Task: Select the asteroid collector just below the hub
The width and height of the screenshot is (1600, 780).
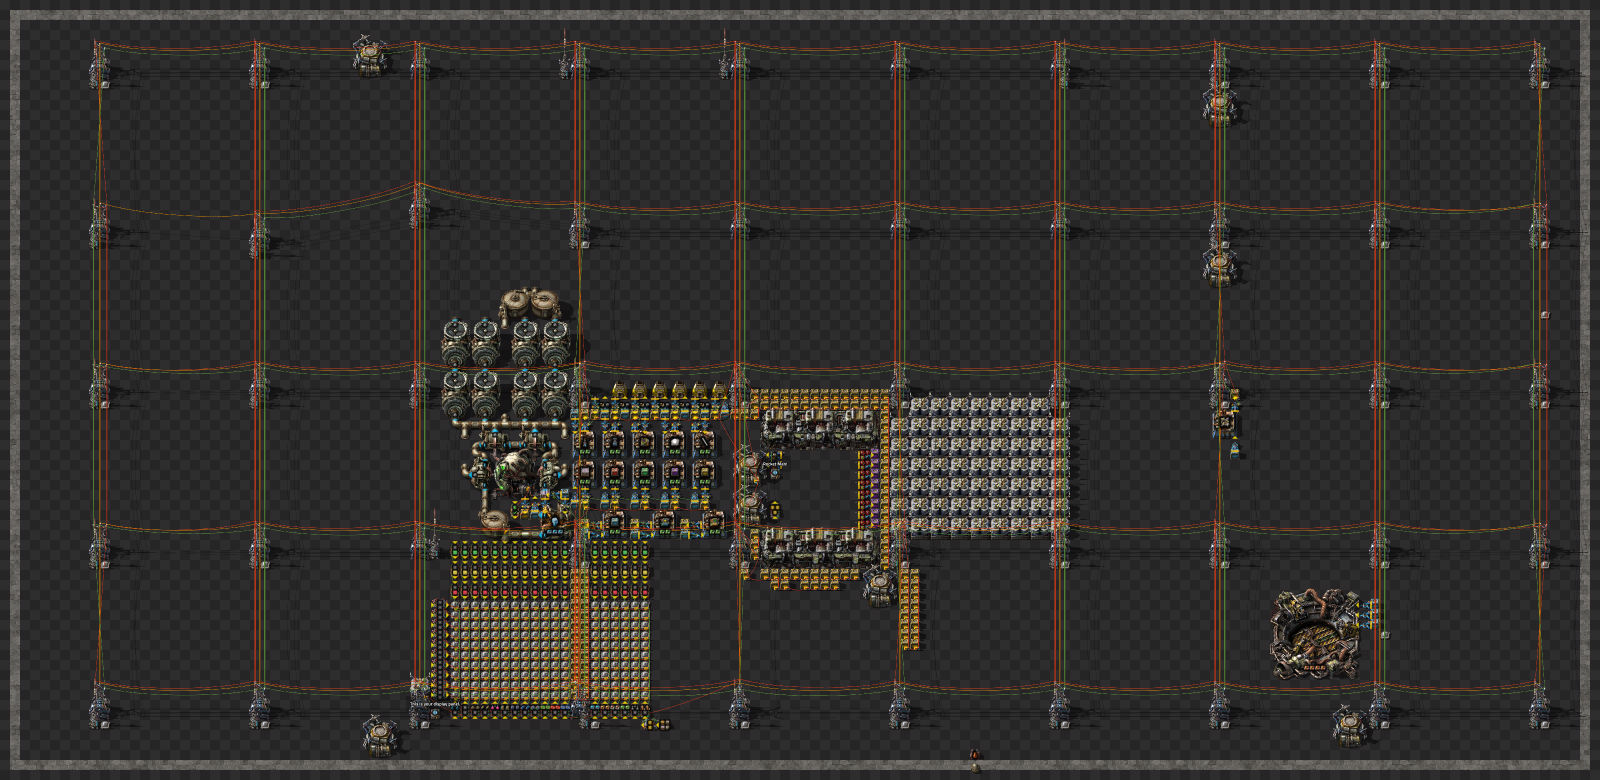Action: [1350, 724]
